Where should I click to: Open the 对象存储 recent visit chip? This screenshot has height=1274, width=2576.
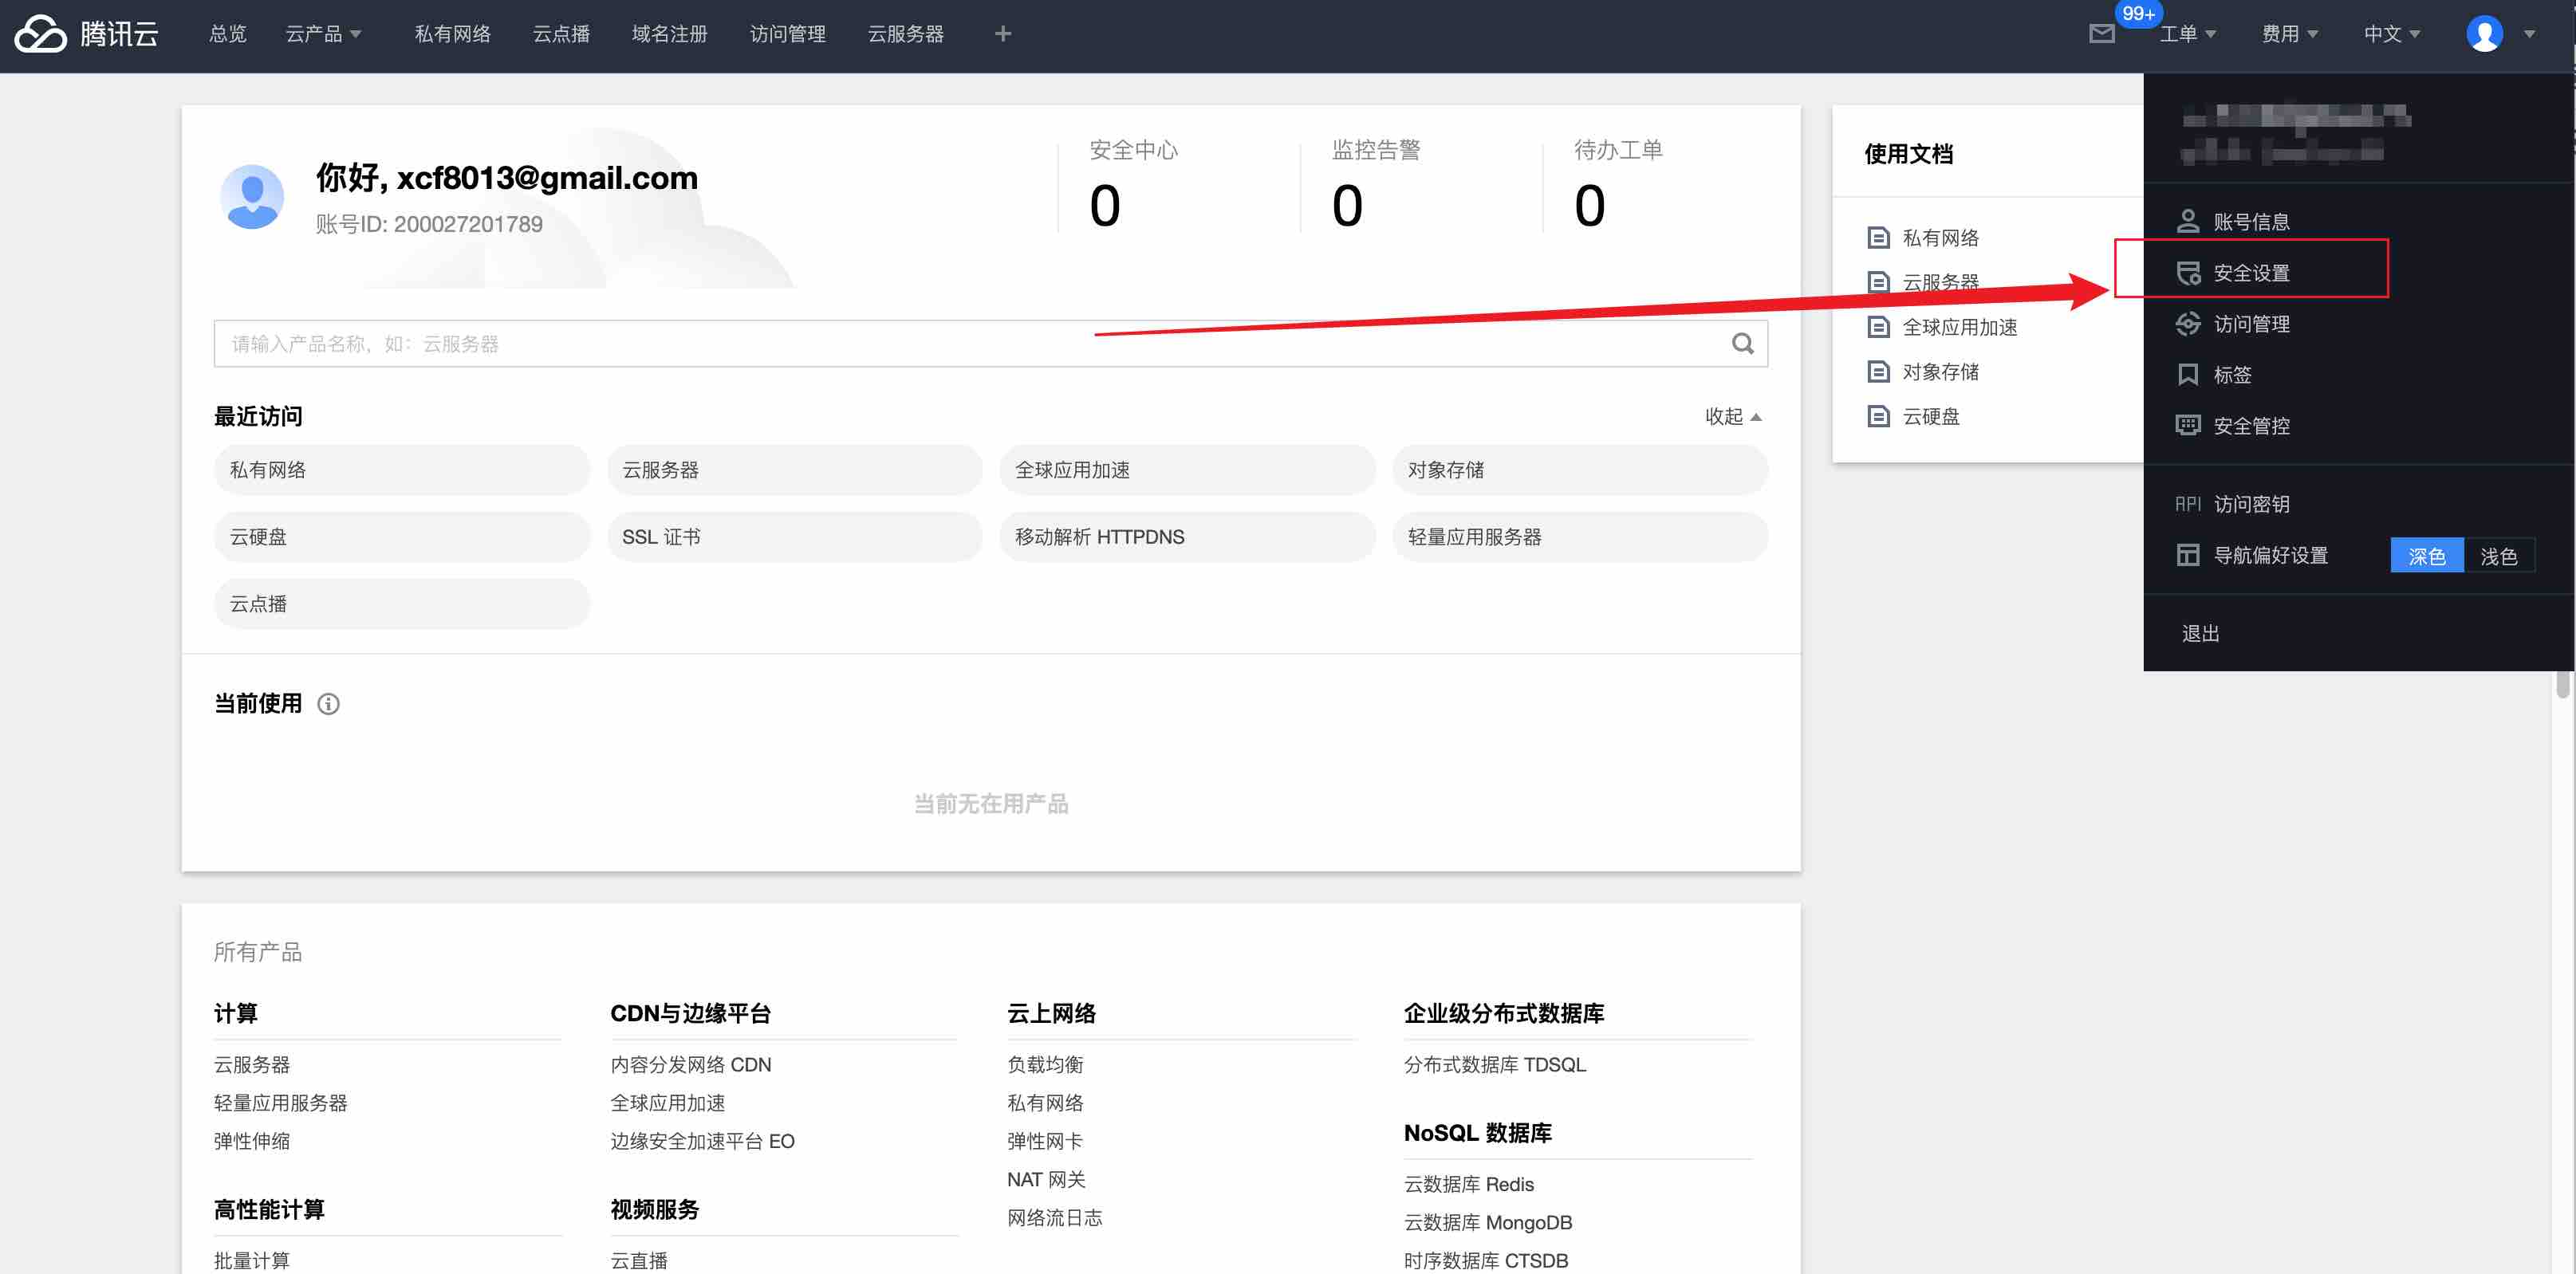click(1580, 470)
